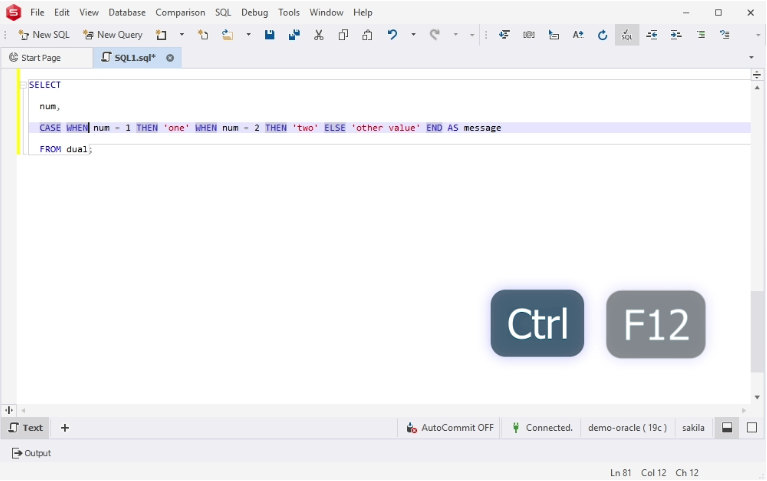Open the Debug menu
Image resolution: width=767 pixels, height=481 pixels.
tap(255, 13)
